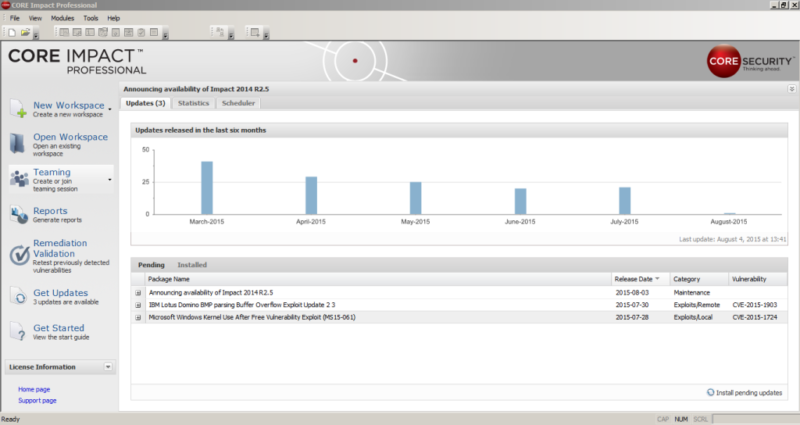Click the Core Security logo

pos(749,61)
